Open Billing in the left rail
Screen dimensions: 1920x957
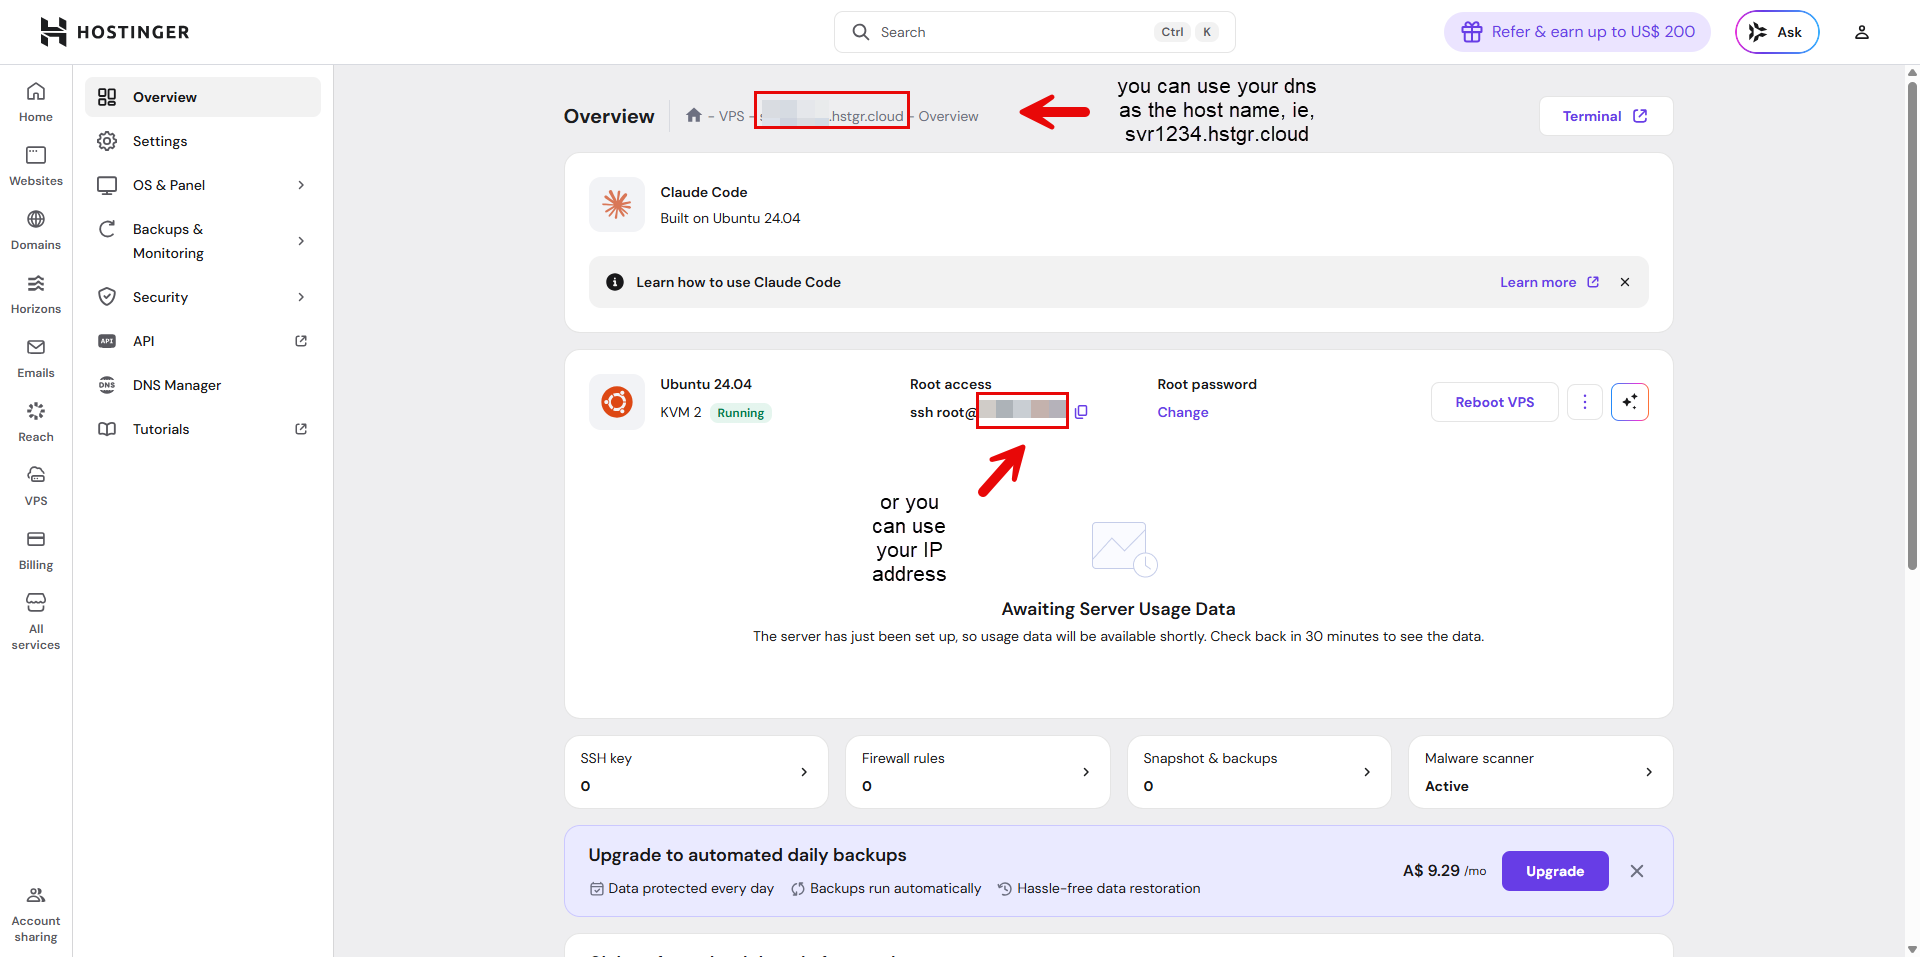[x=36, y=550]
